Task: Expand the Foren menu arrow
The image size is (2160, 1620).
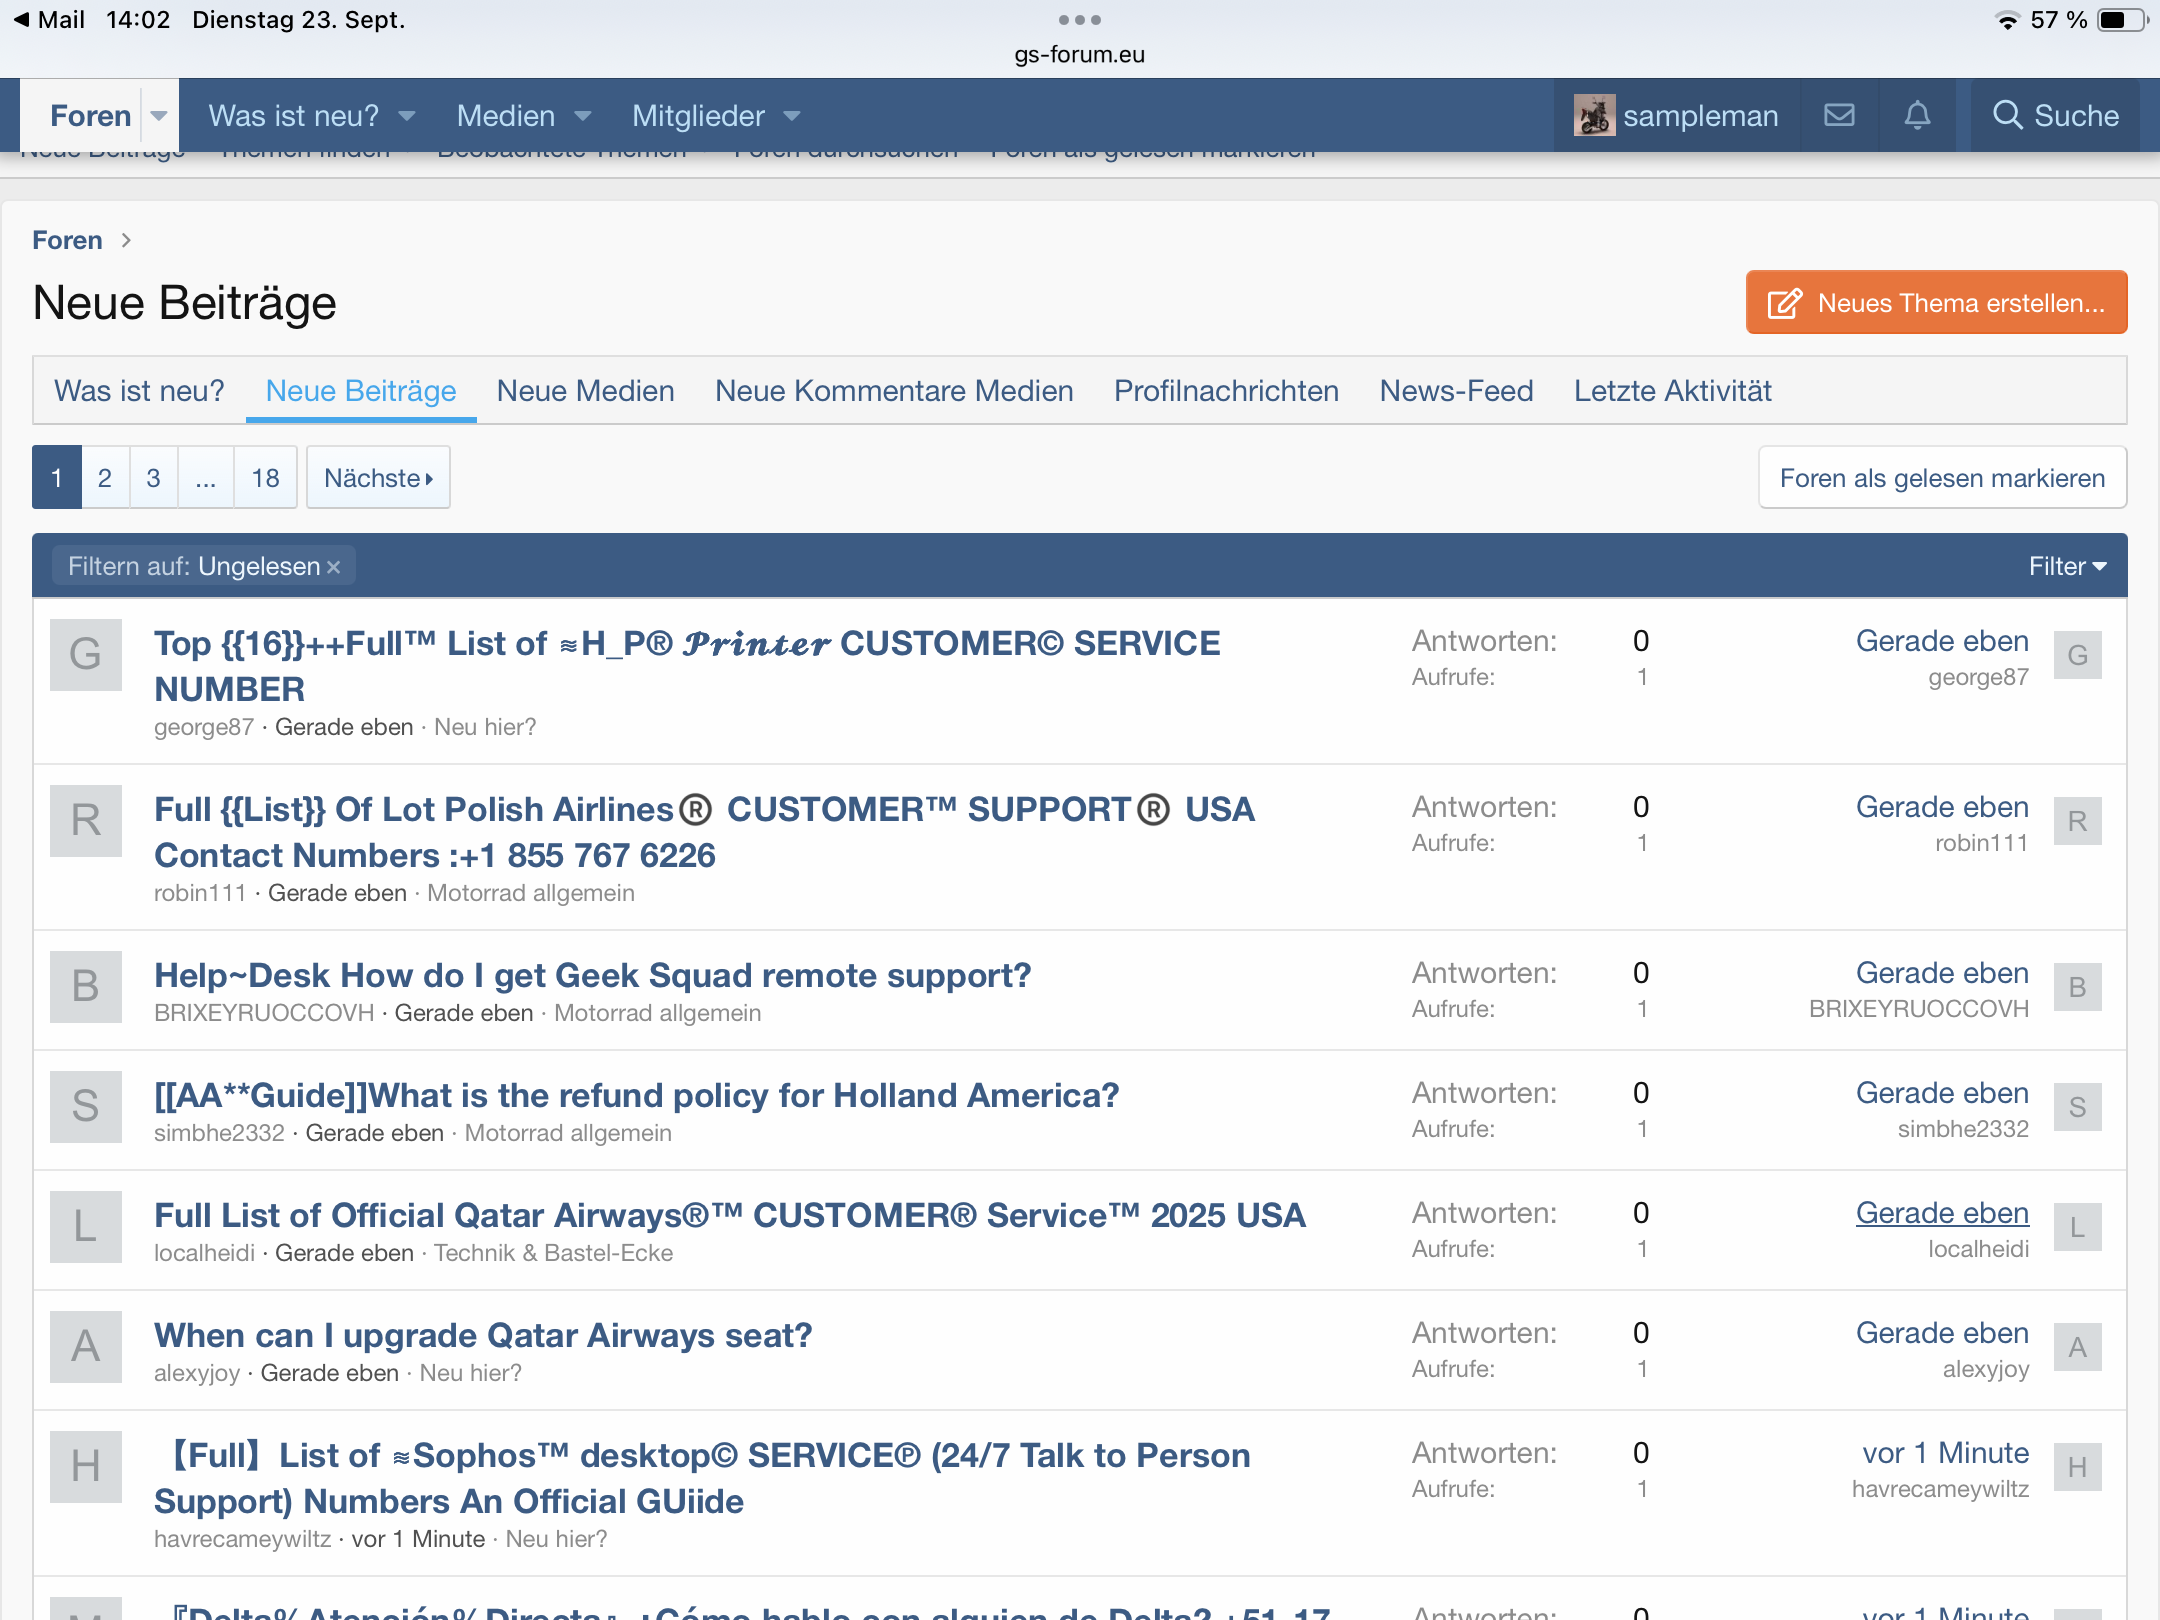Action: tap(159, 116)
